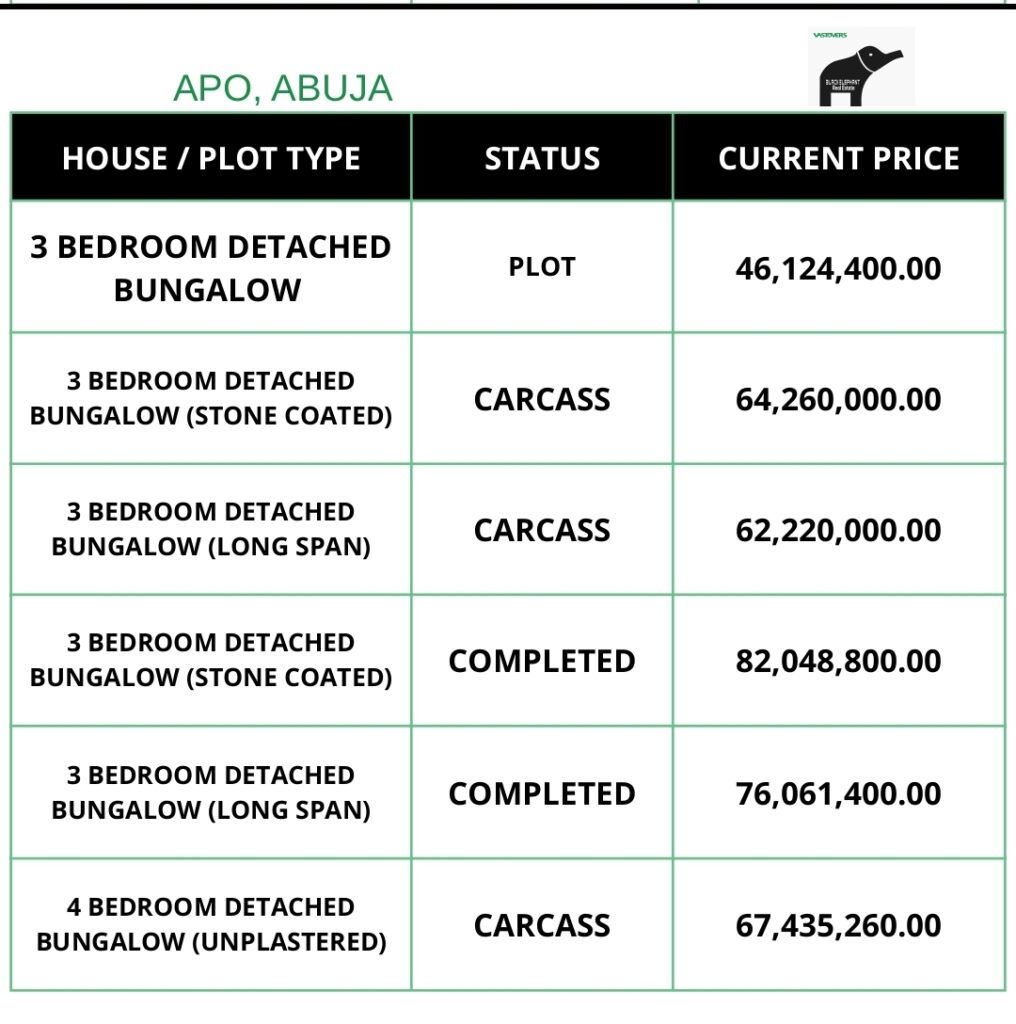The height and width of the screenshot is (1024, 1016).
Task: Select the COMPLETED status beside price 76,061,400.00
Action: coord(542,793)
